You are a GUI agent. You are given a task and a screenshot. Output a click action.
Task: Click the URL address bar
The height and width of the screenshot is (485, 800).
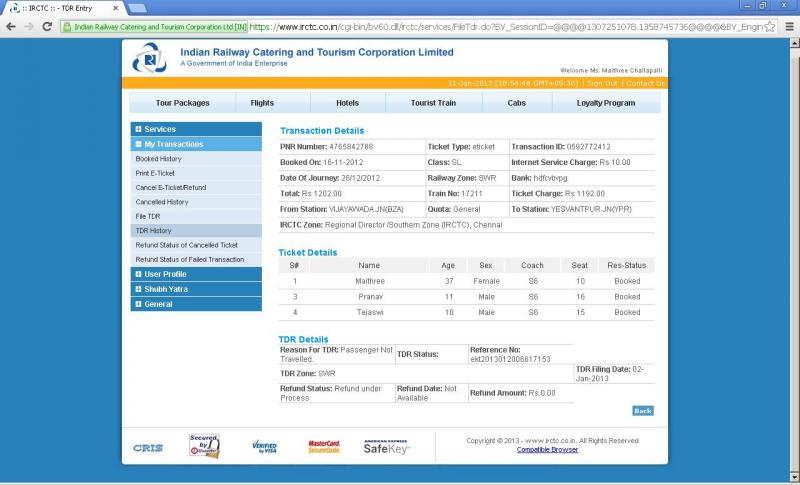click(x=505, y=27)
